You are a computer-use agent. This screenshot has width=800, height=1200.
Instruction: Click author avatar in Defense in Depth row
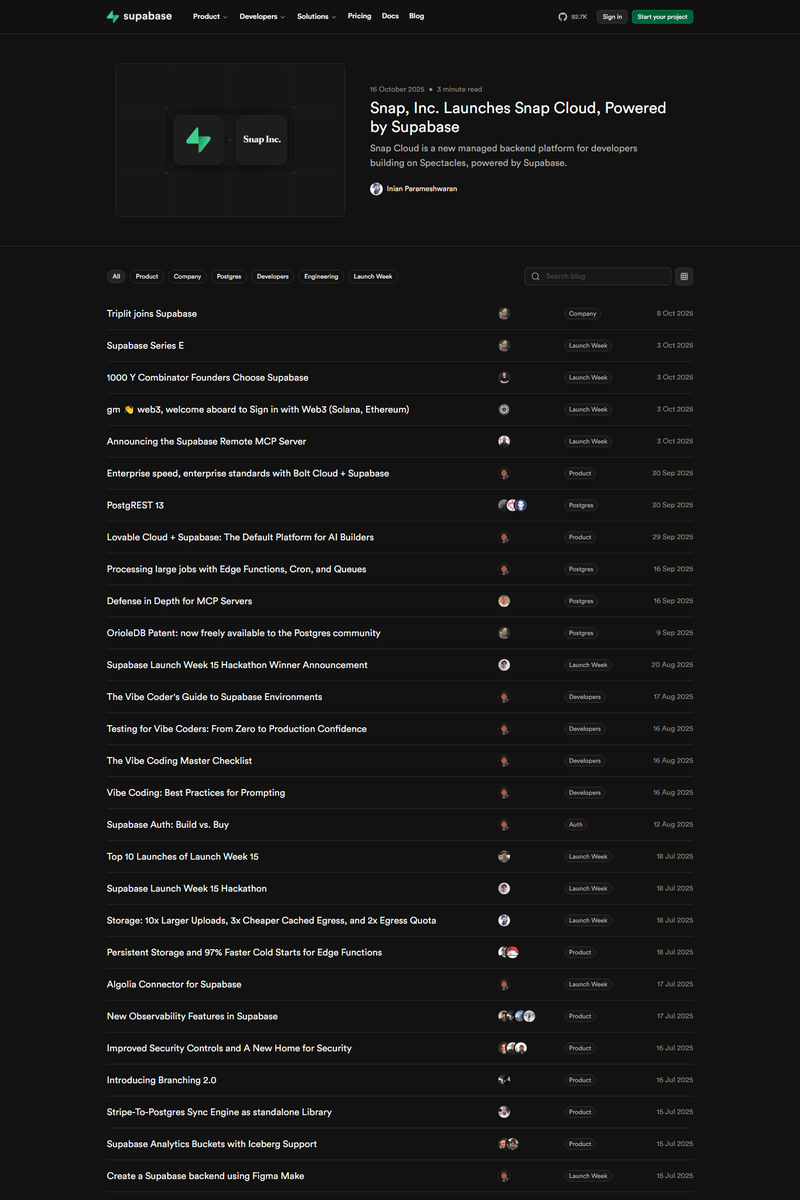504,601
